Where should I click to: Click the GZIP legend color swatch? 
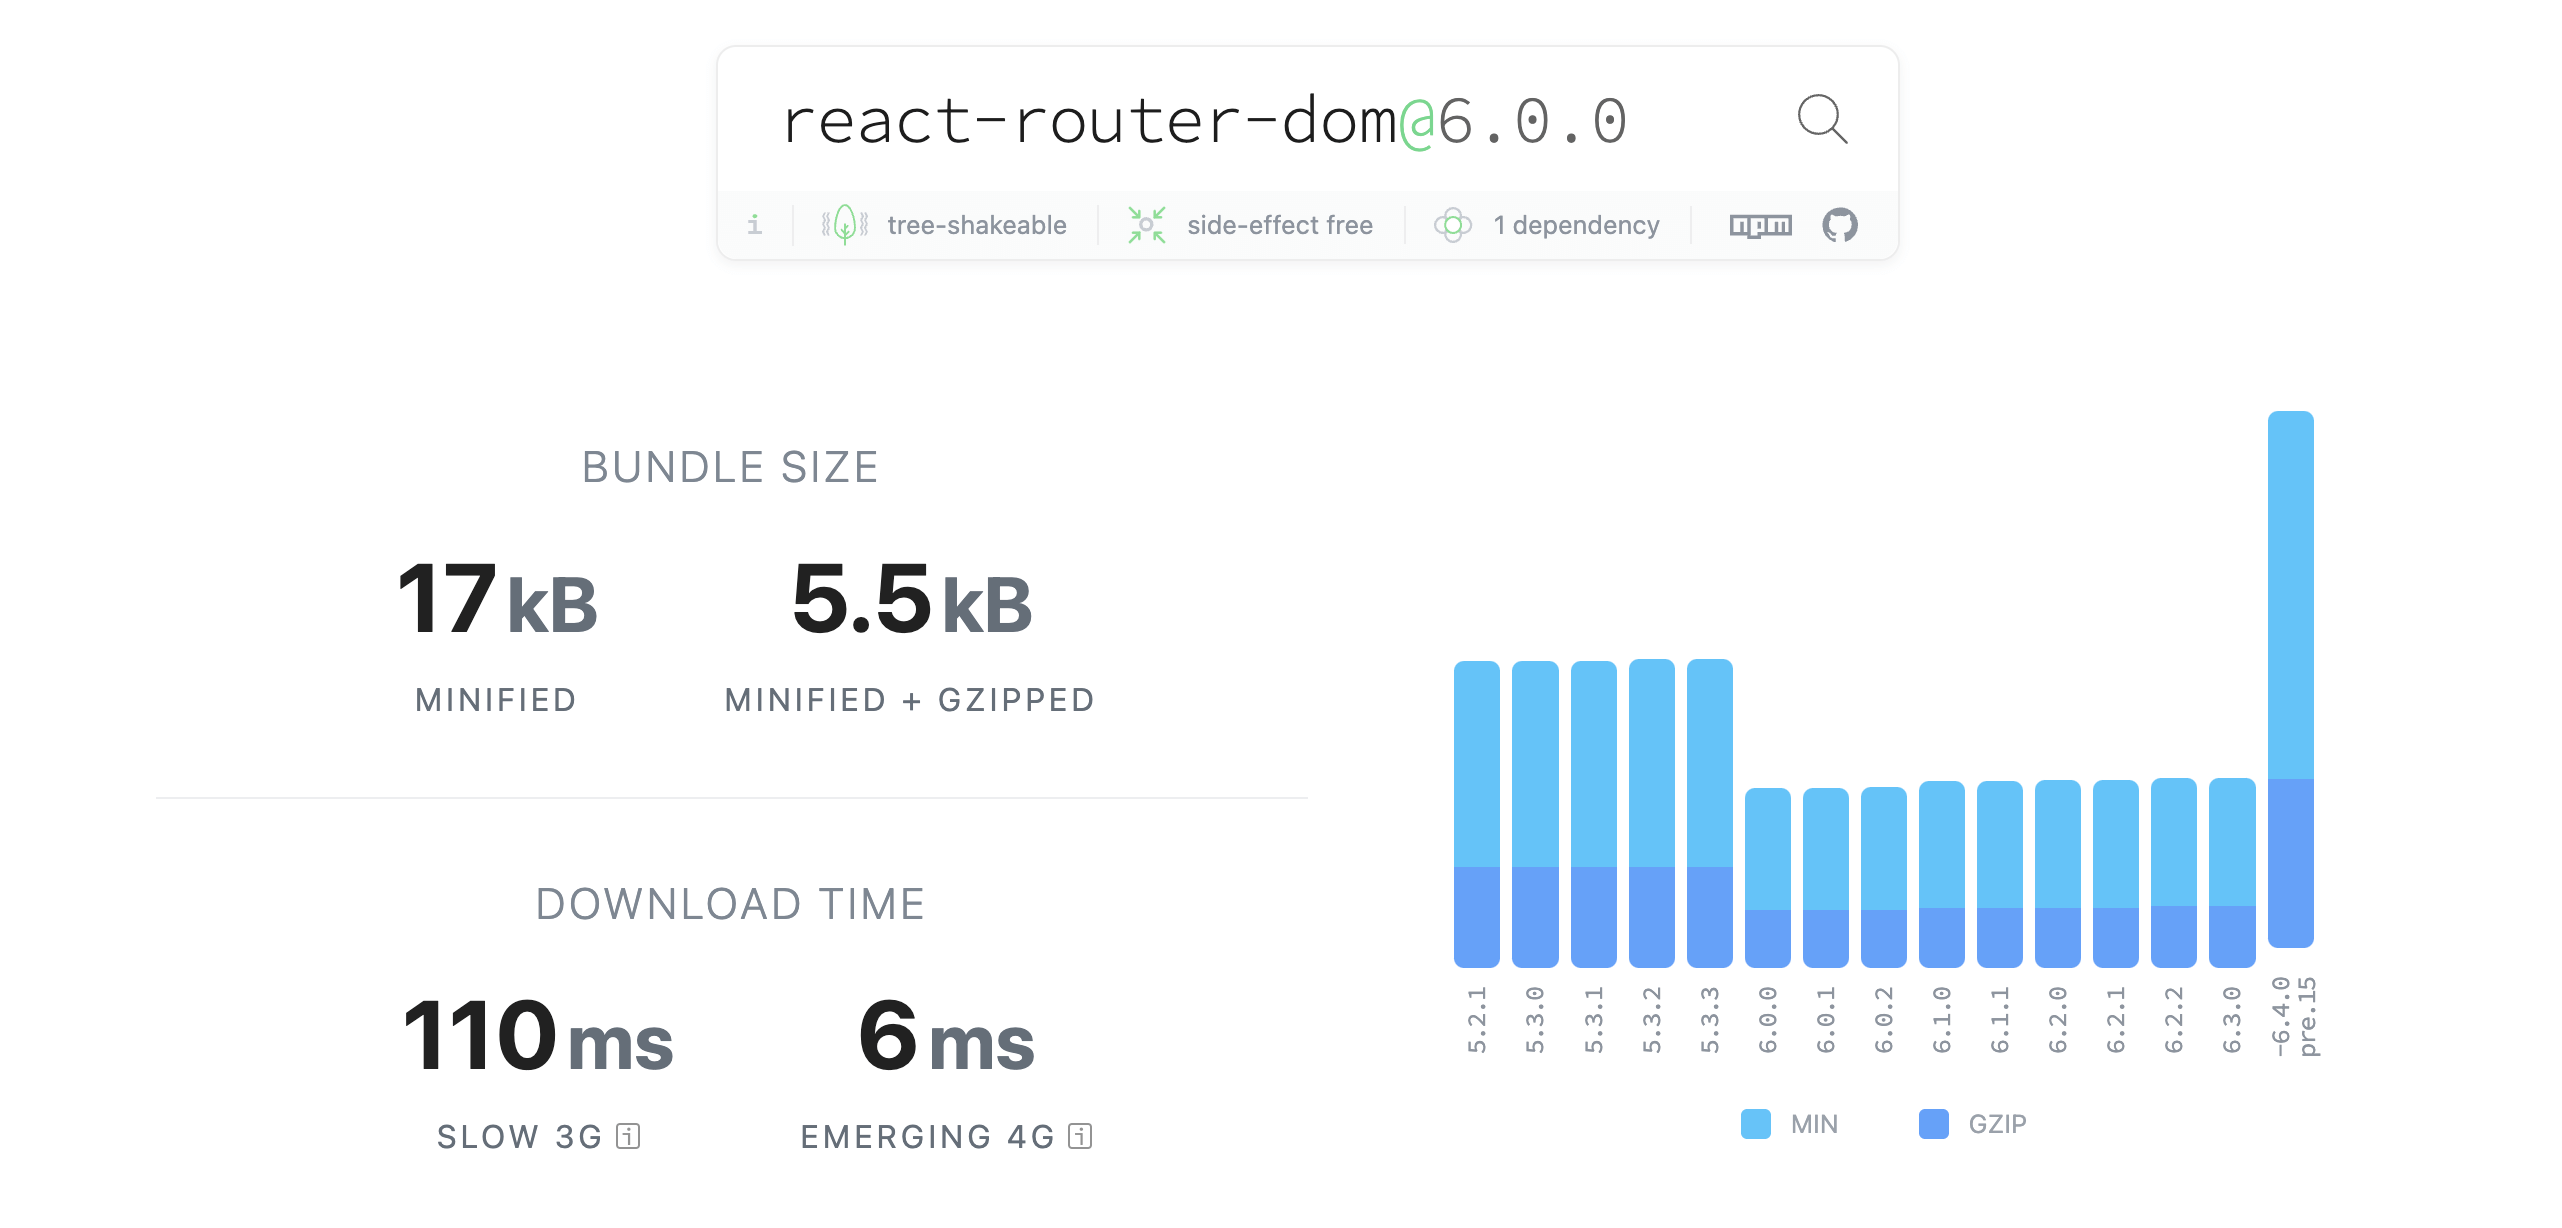click(1933, 1124)
